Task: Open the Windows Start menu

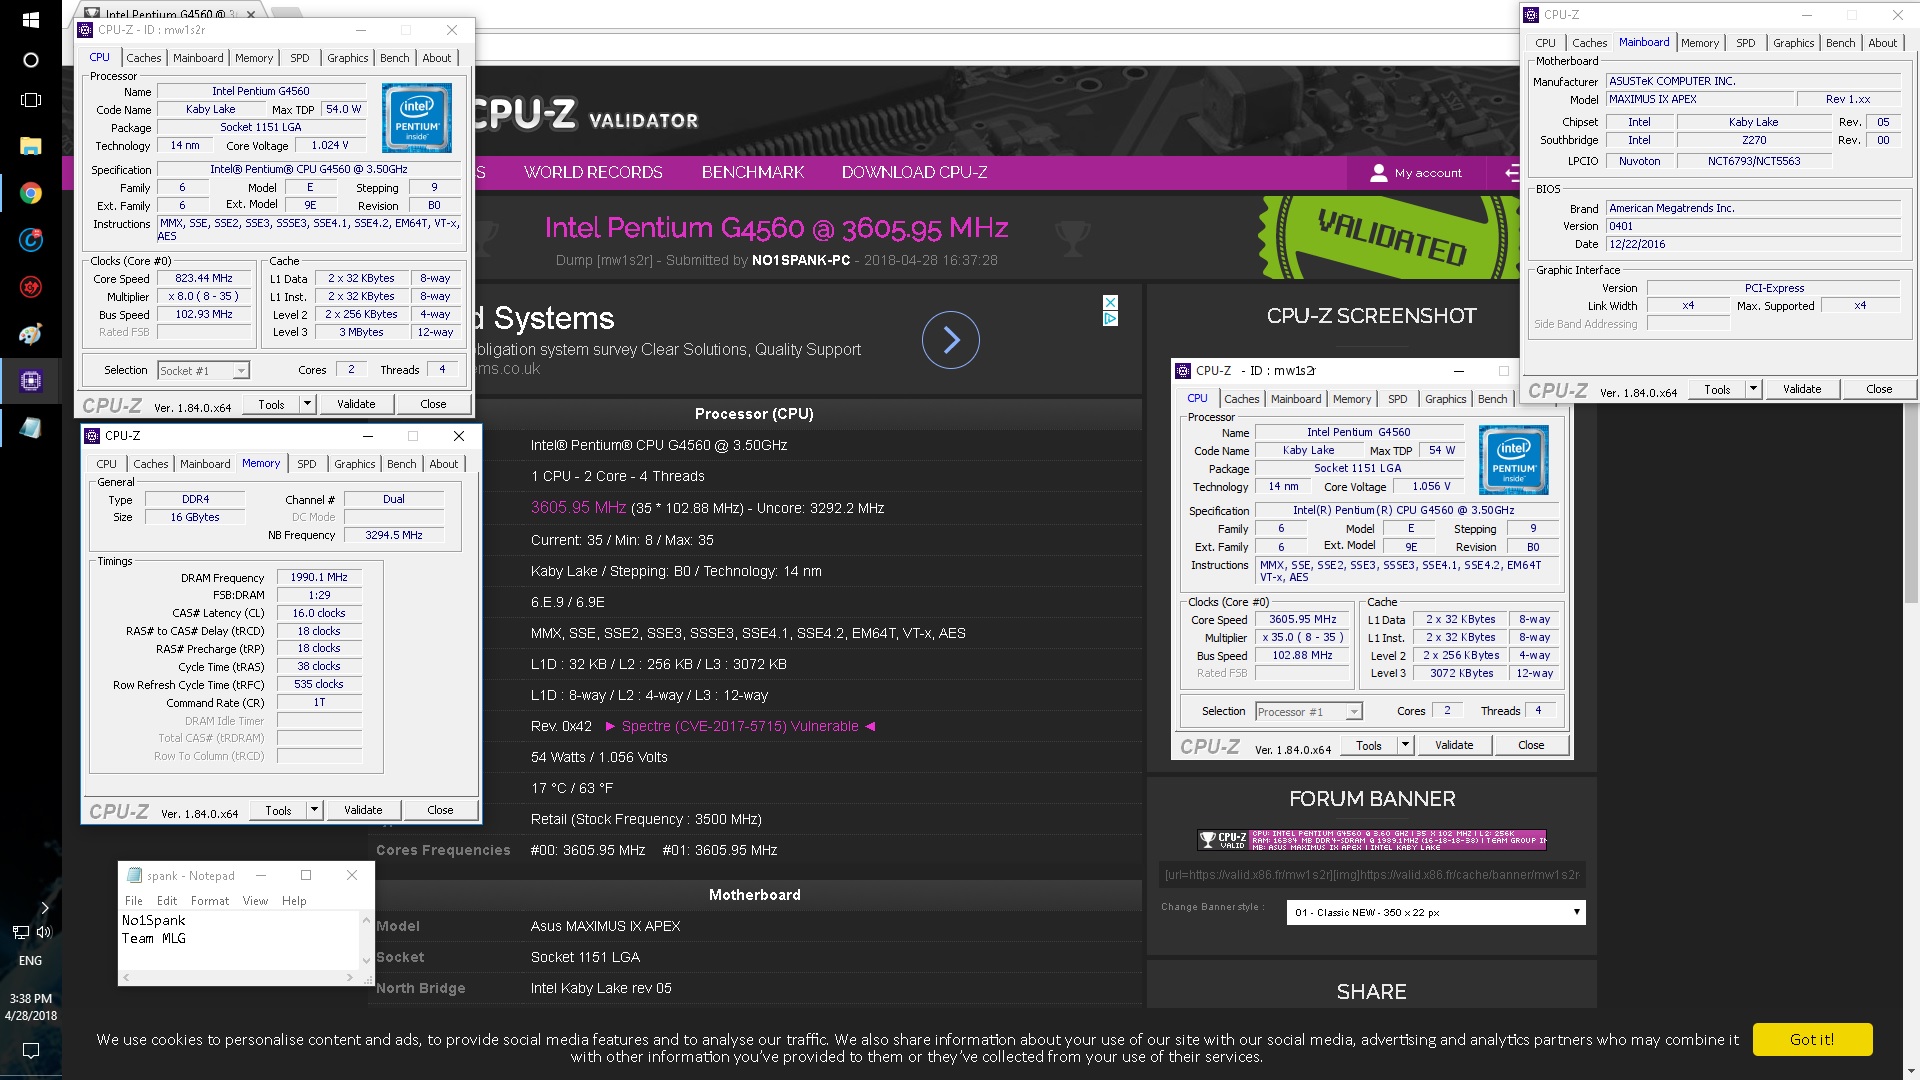Action: 30,19
